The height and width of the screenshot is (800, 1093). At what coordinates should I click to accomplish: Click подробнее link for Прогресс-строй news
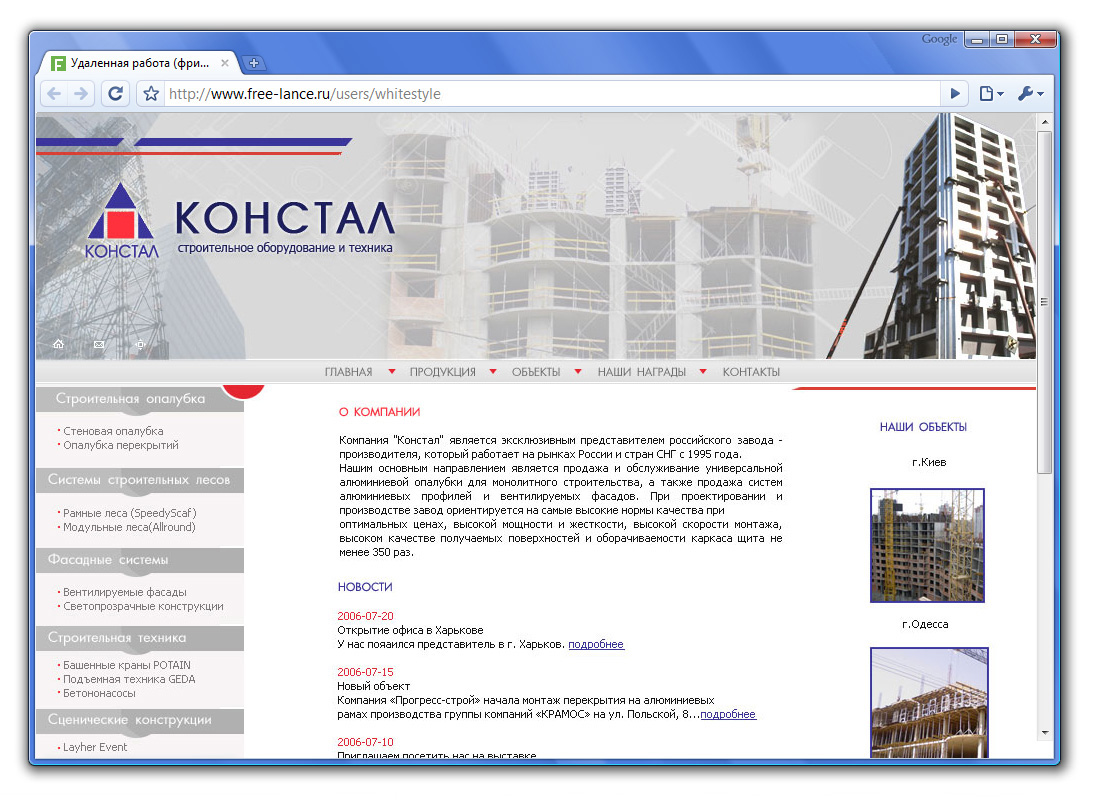[728, 714]
